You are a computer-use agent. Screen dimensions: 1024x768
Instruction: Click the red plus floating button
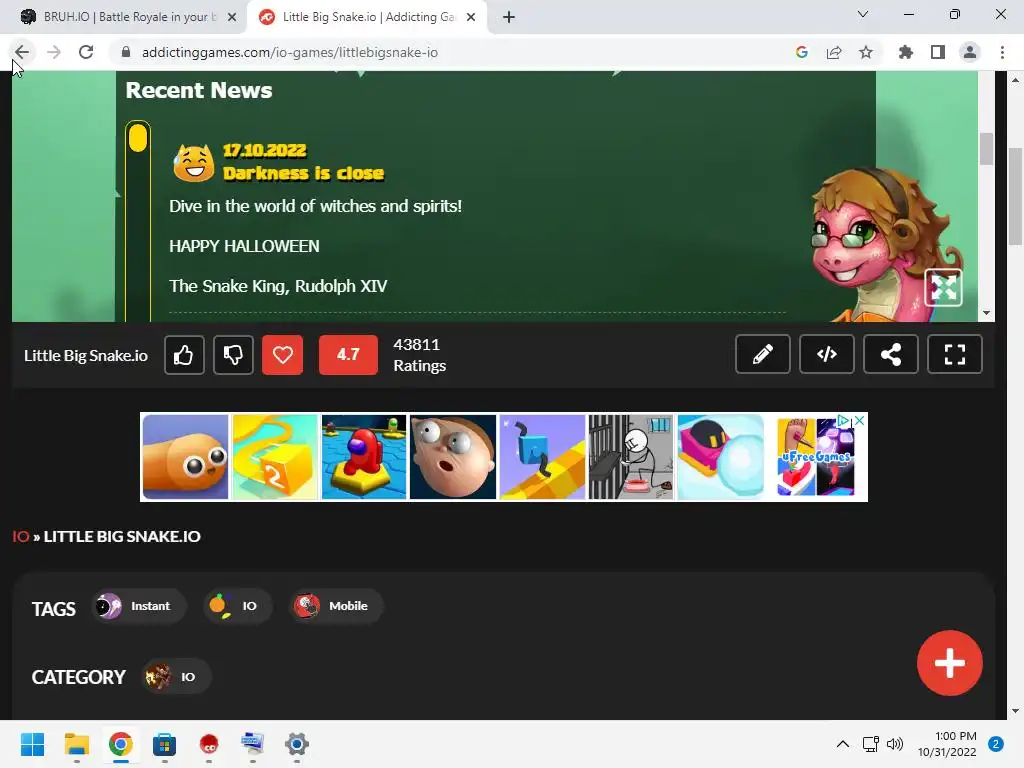click(950, 663)
